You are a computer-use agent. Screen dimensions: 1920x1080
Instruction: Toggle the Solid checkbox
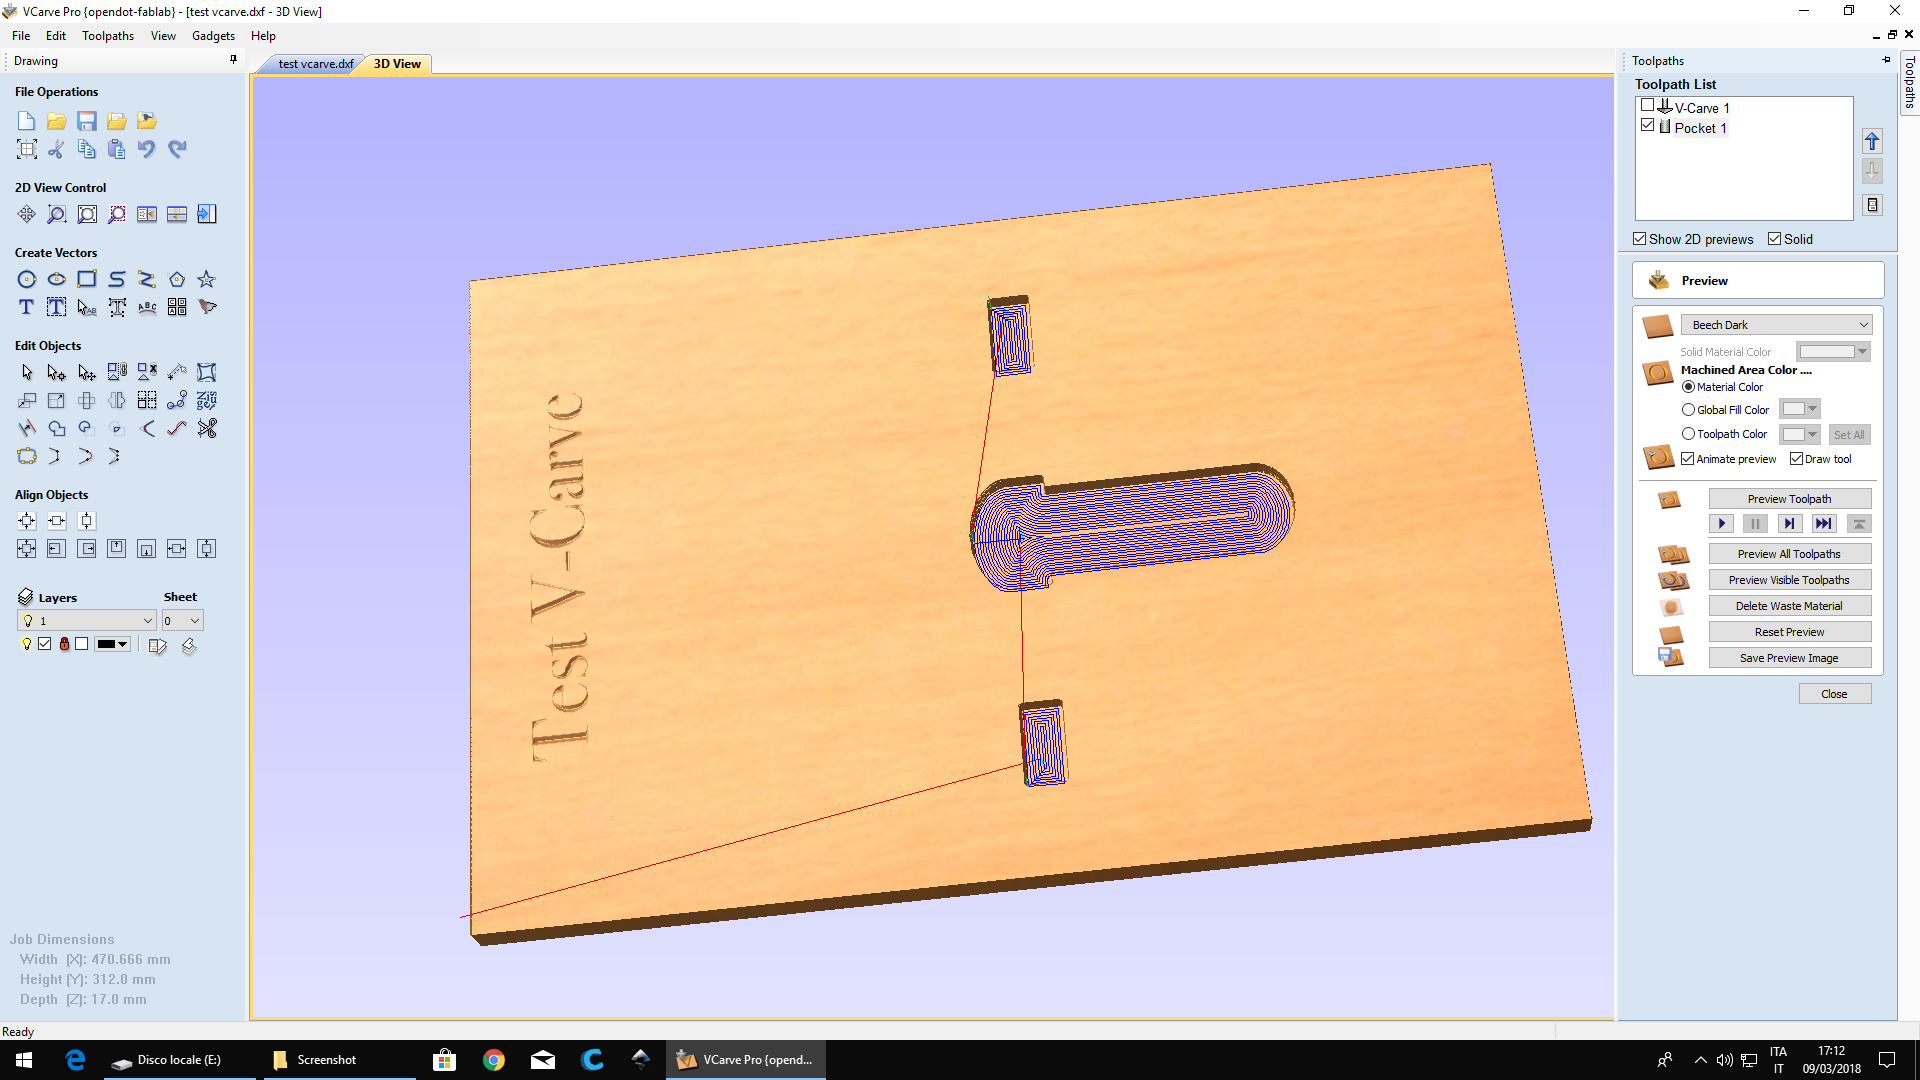(x=1774, y=239)
